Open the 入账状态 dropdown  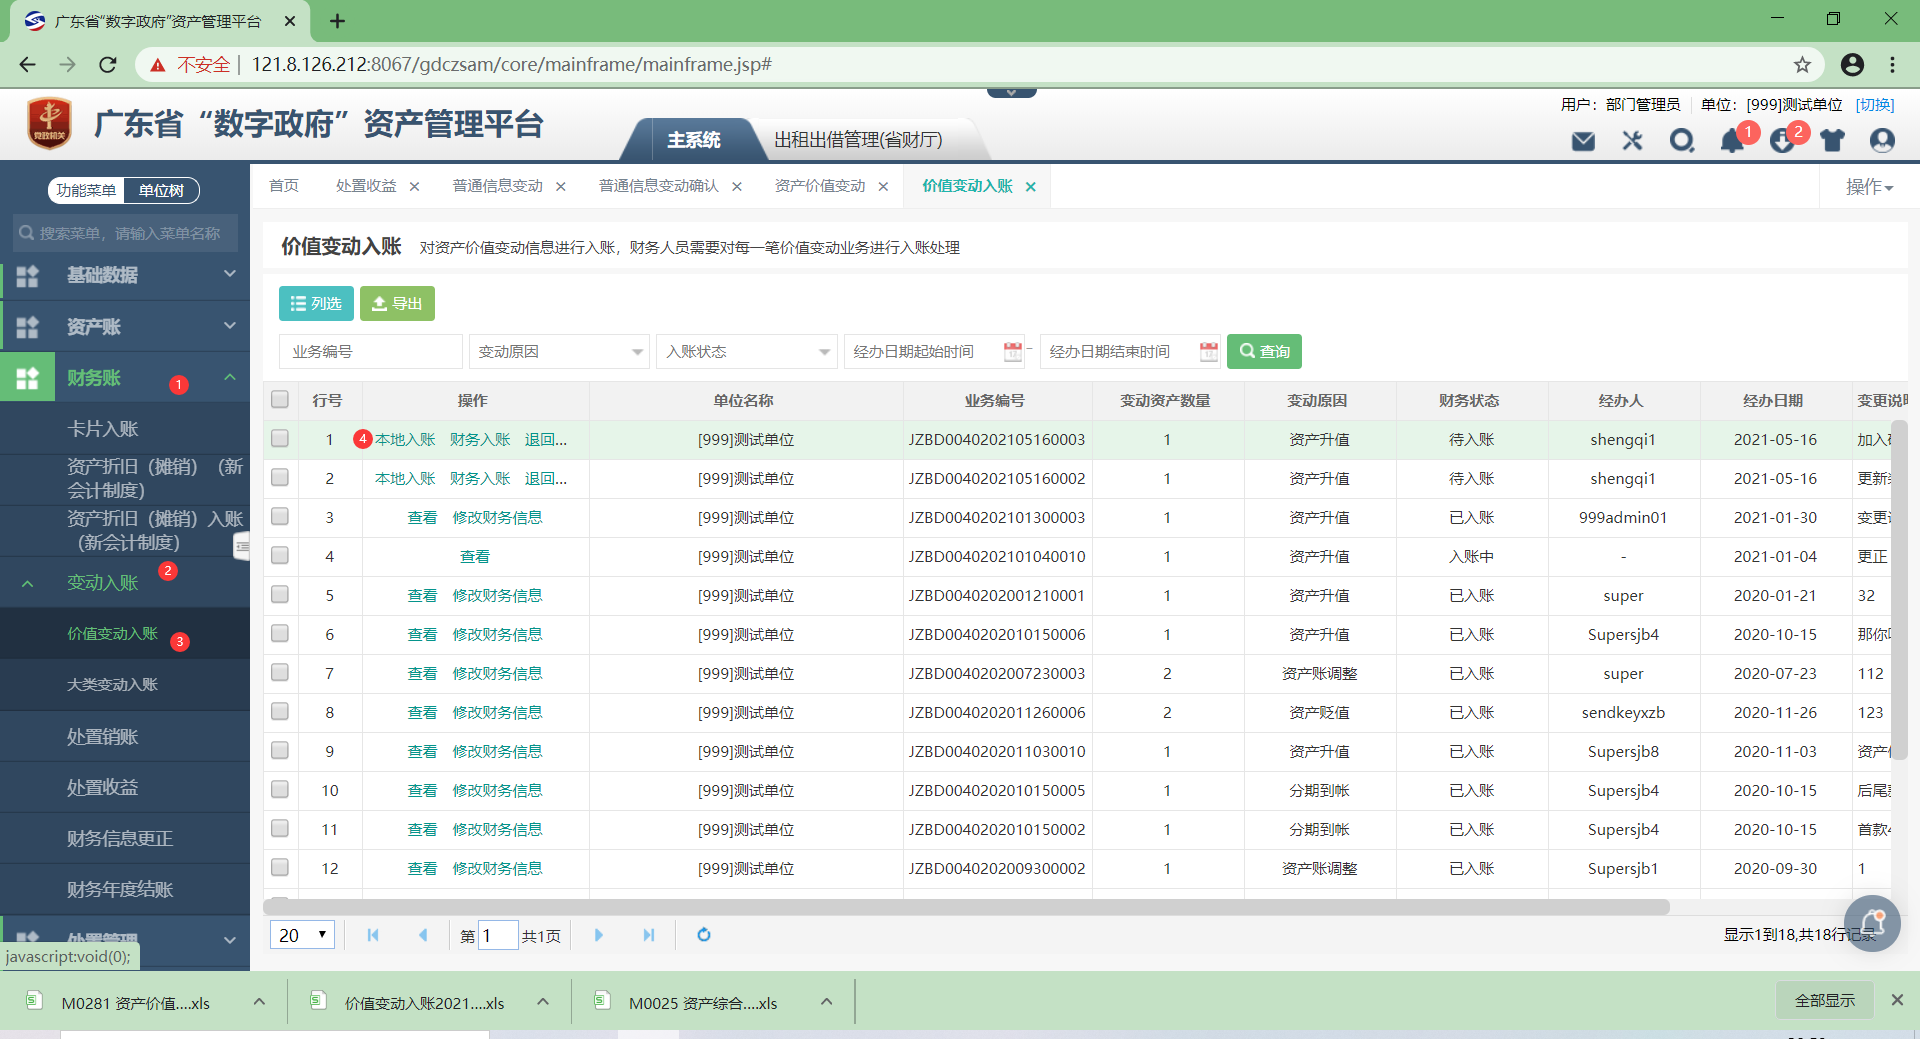pos(746,351)
